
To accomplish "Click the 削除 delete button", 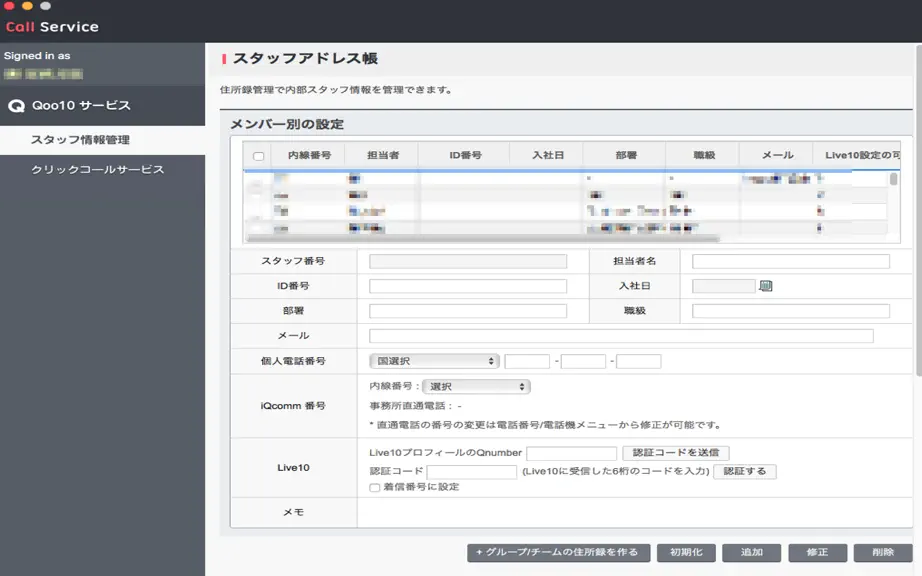I will coord(883,552).
